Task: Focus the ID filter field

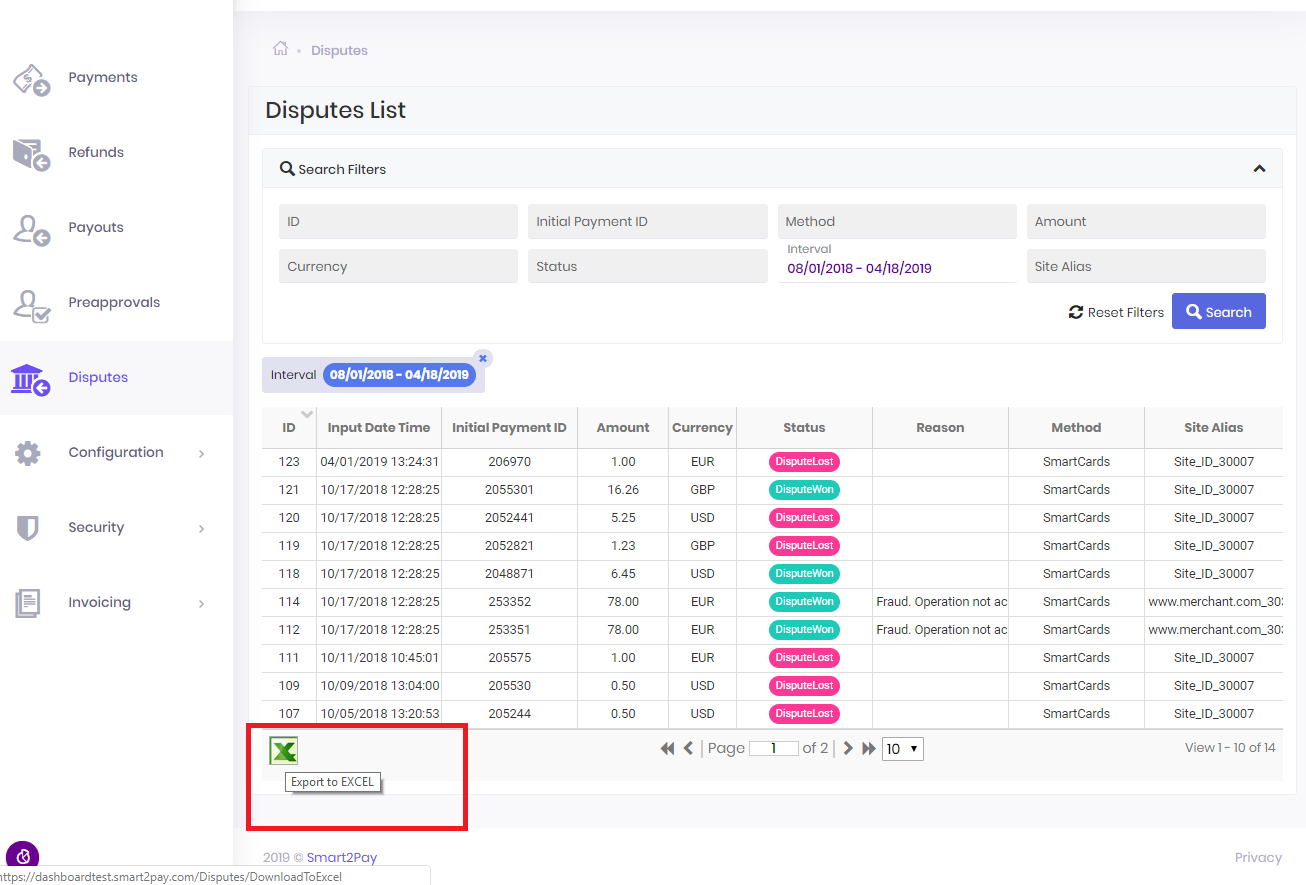Action: coord(399,222)
